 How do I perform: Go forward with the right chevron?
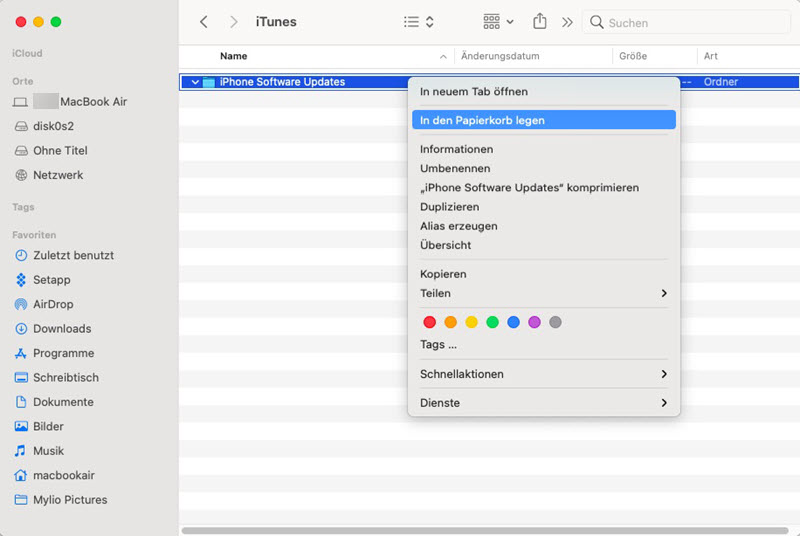[x=234, y=22]
